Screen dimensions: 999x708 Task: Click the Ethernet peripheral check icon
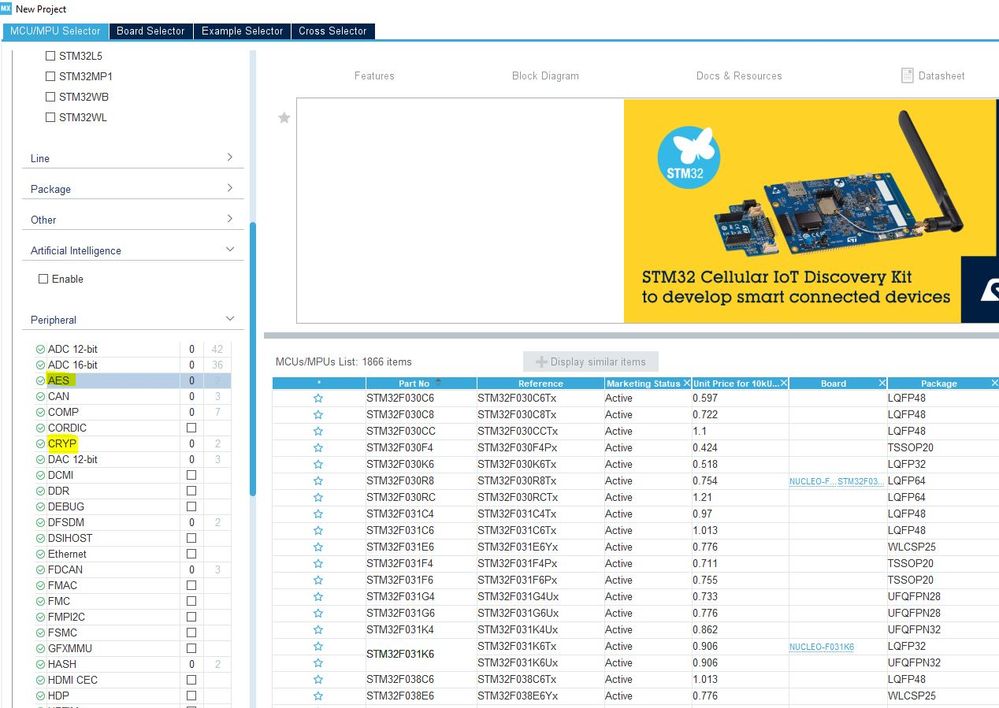click(40, 554)
